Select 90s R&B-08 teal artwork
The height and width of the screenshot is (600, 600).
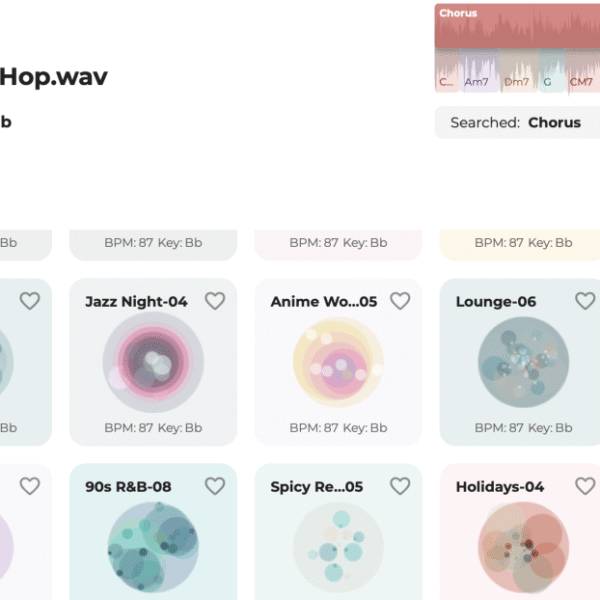click(x=153, y=547)
